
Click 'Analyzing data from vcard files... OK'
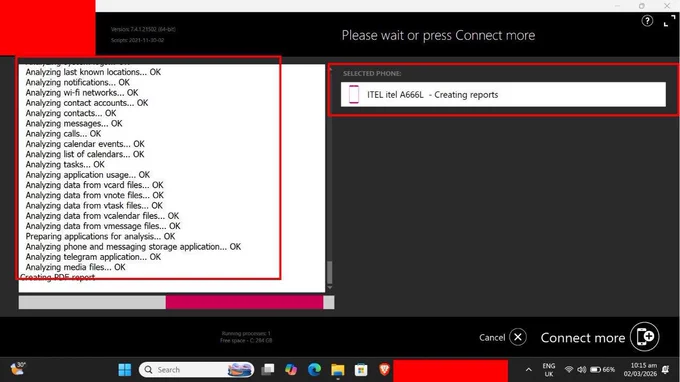click(x=94, y=185)
